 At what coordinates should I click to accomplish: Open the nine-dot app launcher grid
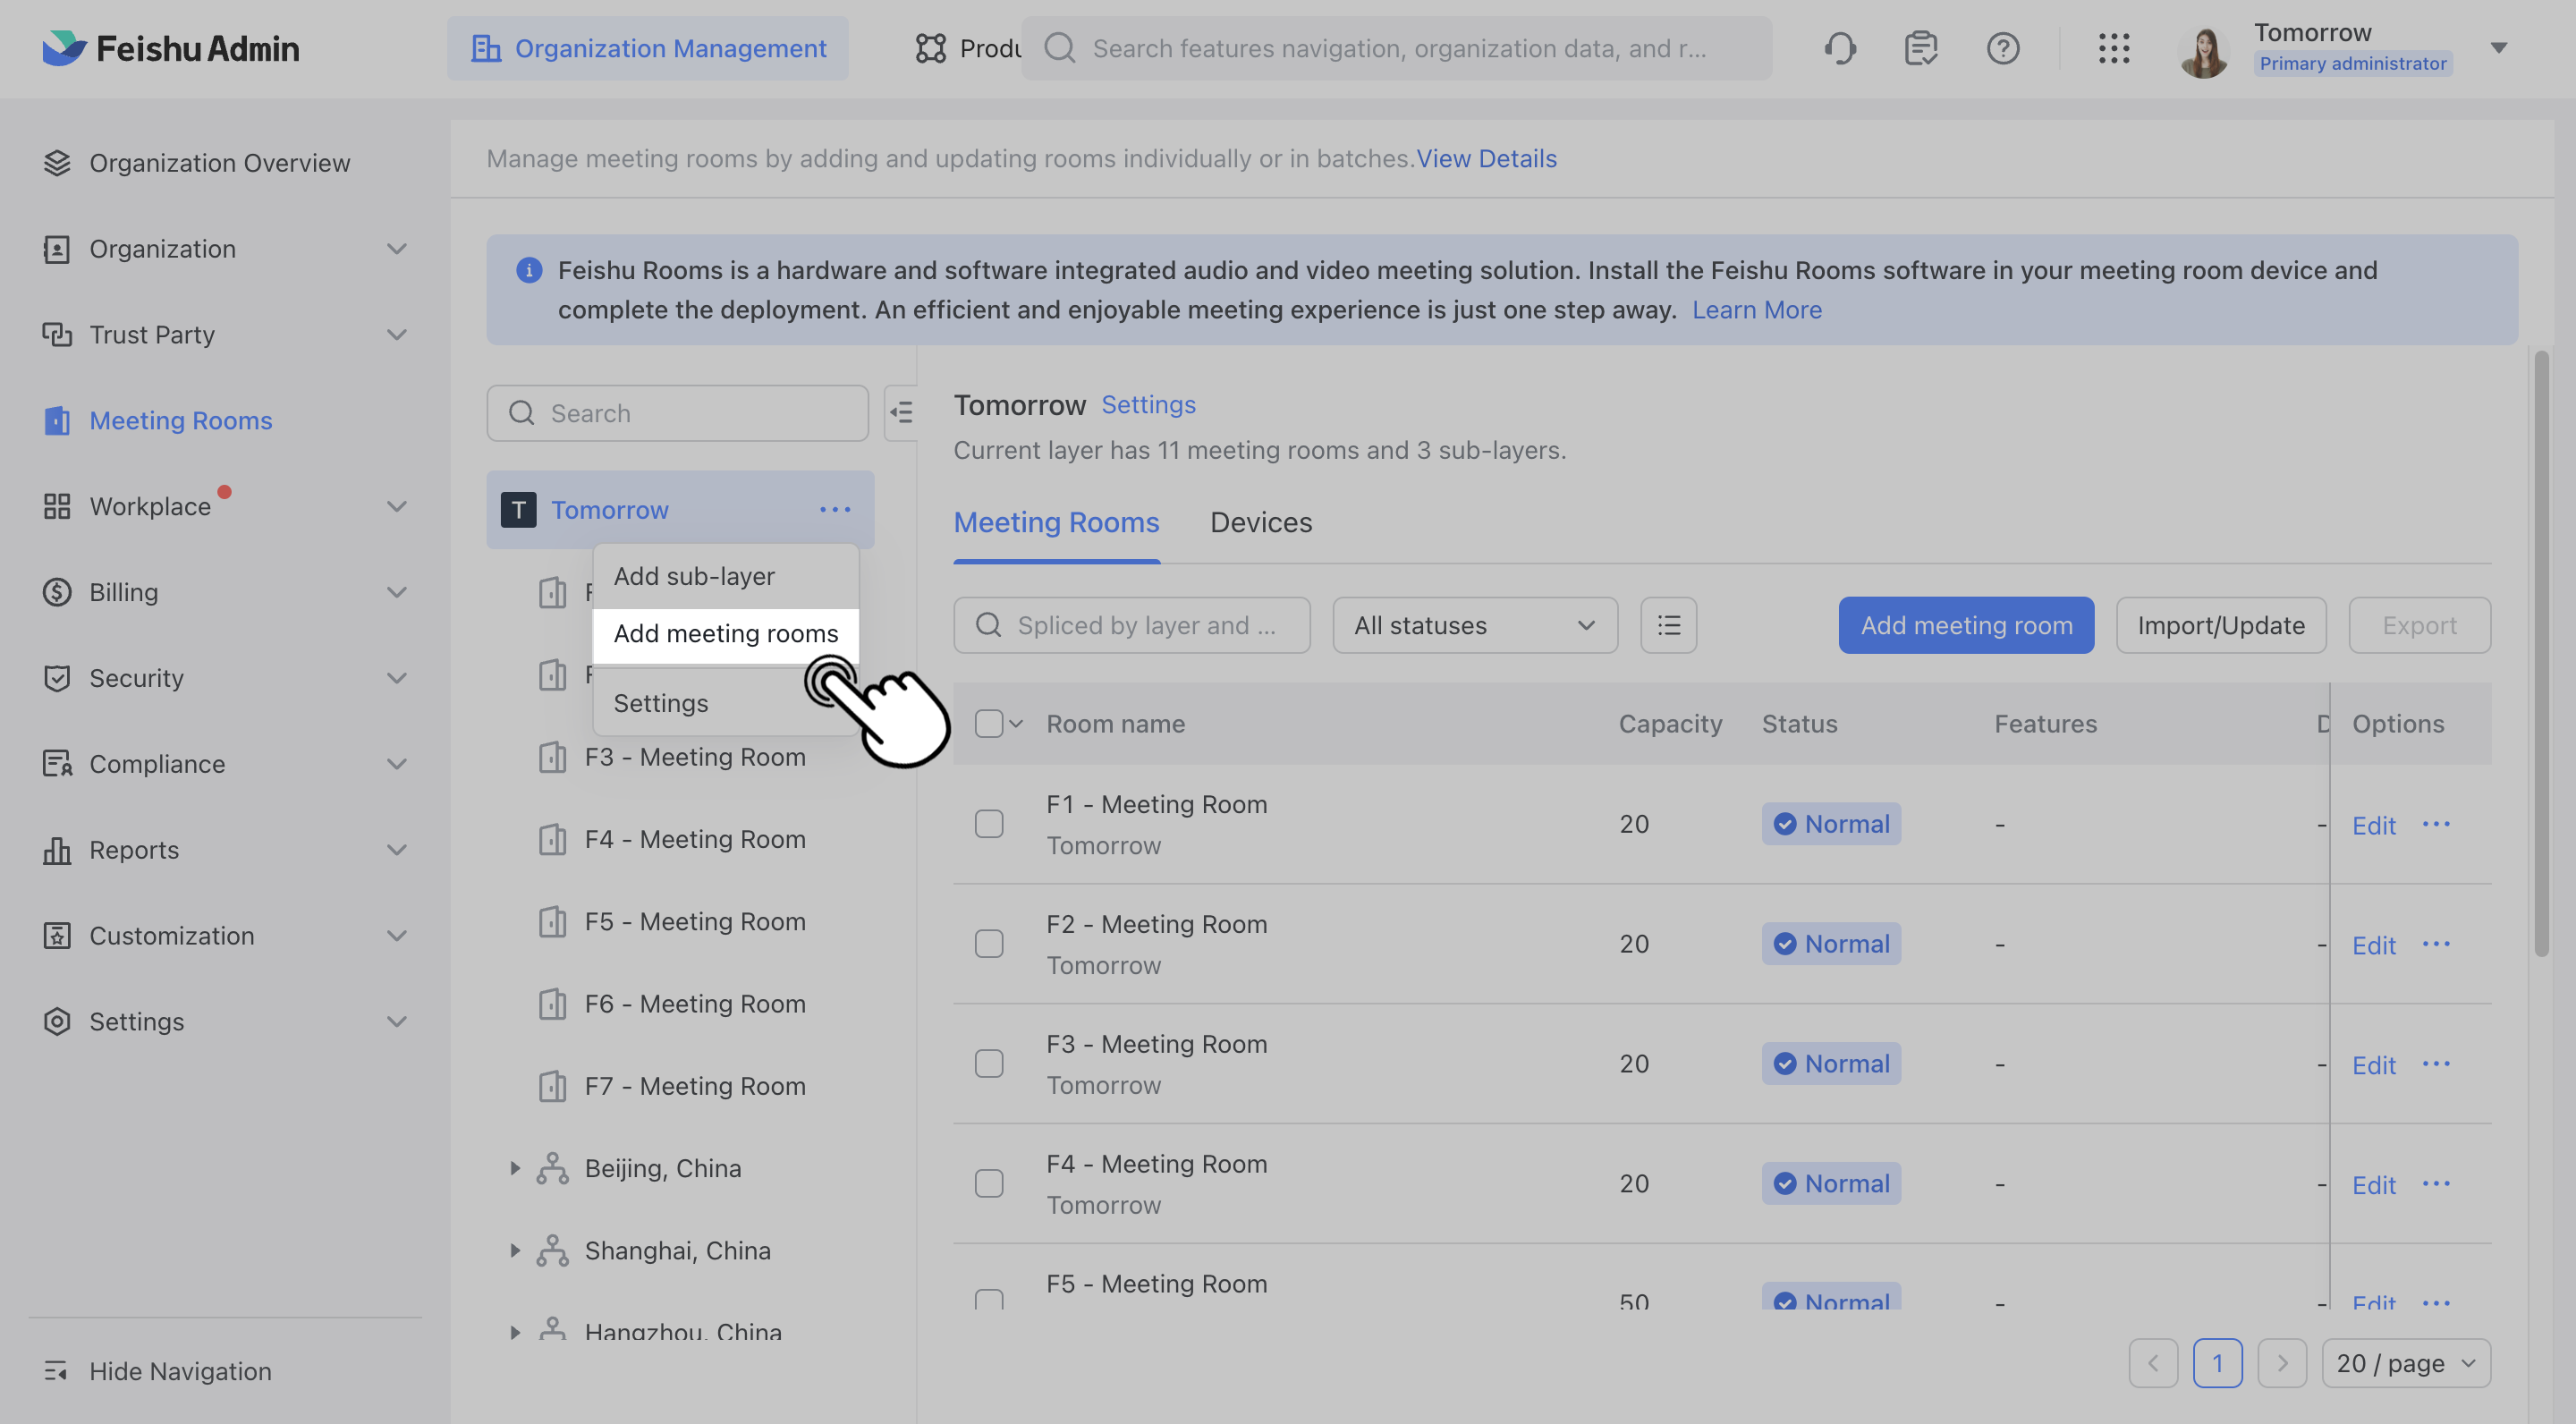click(x=2114, y=48)
